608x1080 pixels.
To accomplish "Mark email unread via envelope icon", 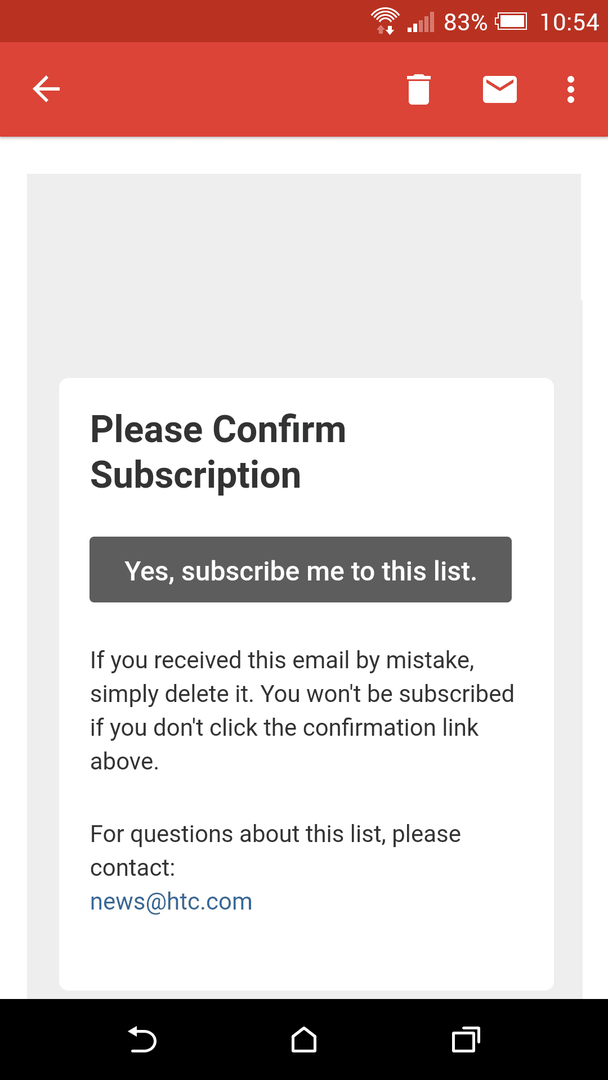I will [500, 90].
